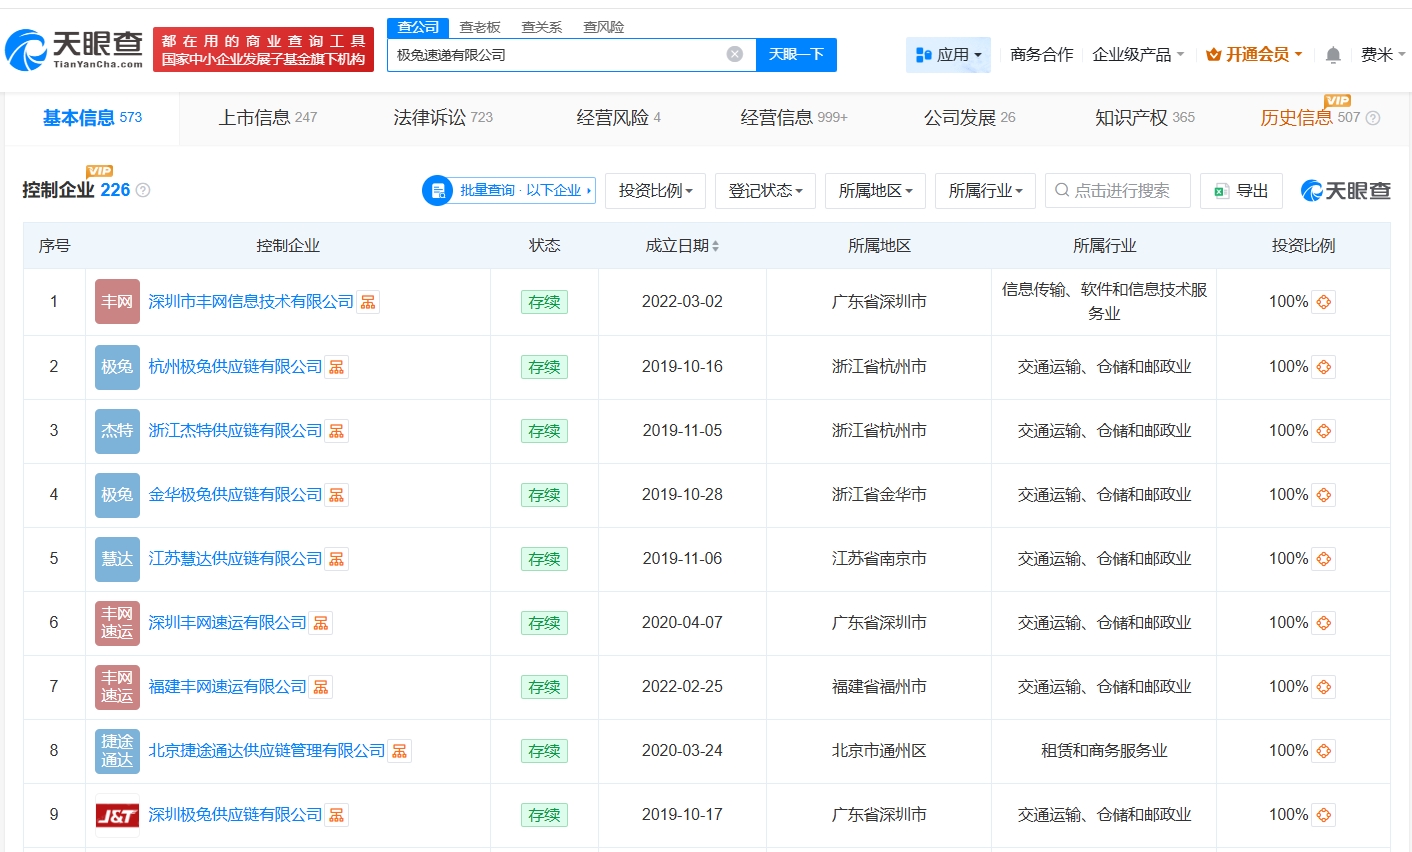Open equity structure icon for 北京捷途通达供应链管理有限公司
Screen dimensions: 1412x852
(x=399, y=751)
